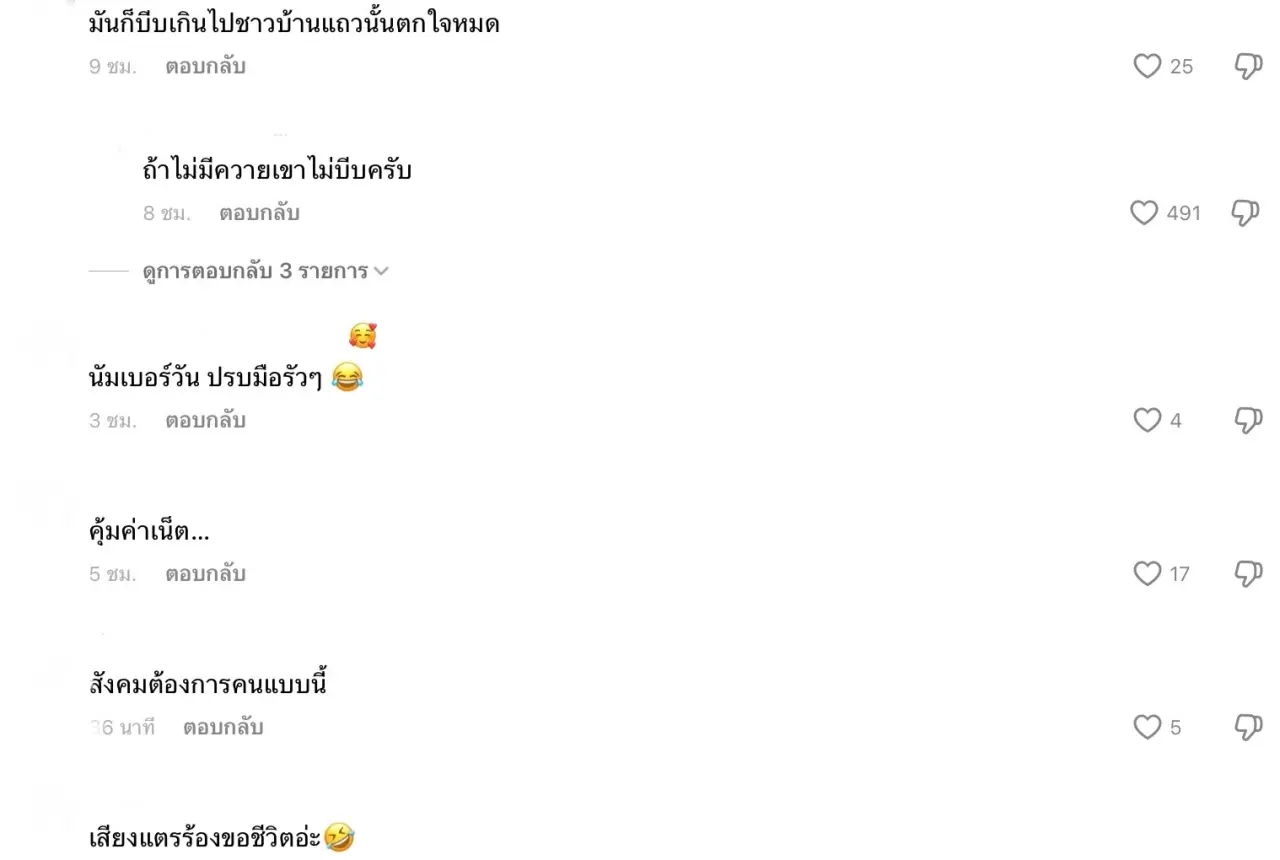Dislike the สังคมต้องการคนแบบนี้ comment
Image resolution: width=1280 pixels, height=860 pixels.
[1249, 727]
